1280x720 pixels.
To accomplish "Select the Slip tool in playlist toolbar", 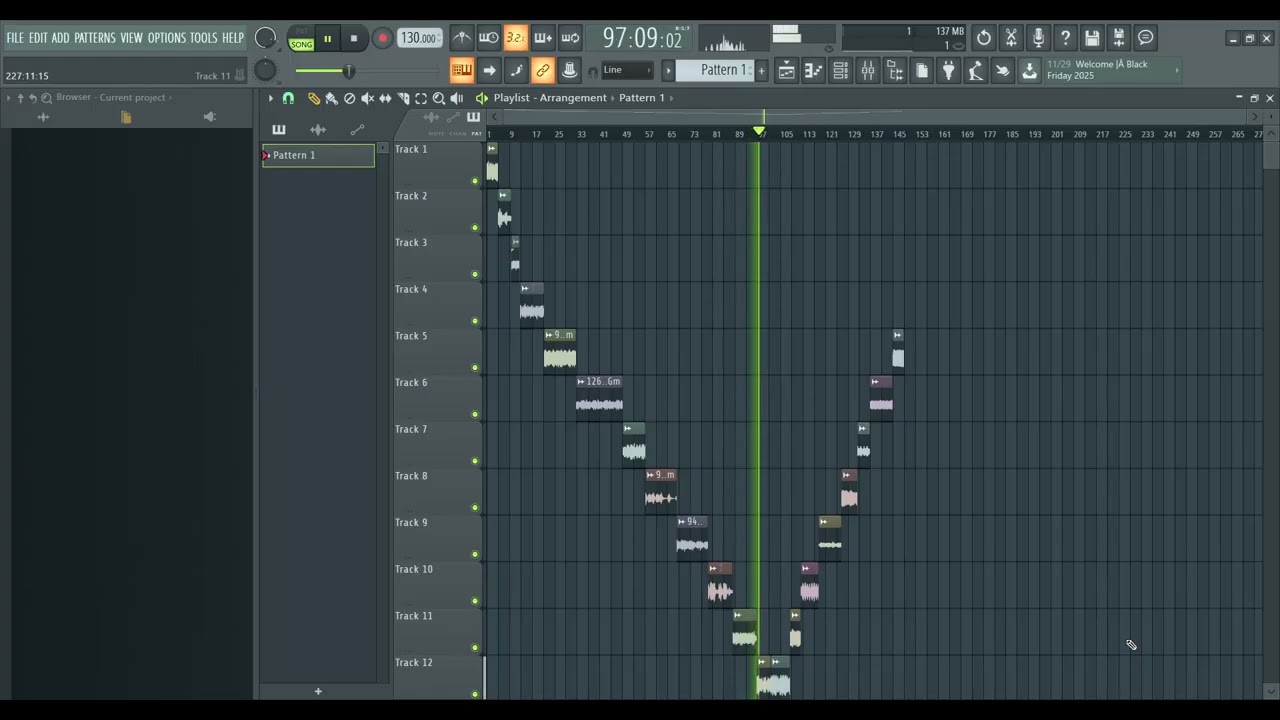I will pyautogui.click(x=385, y=98).
